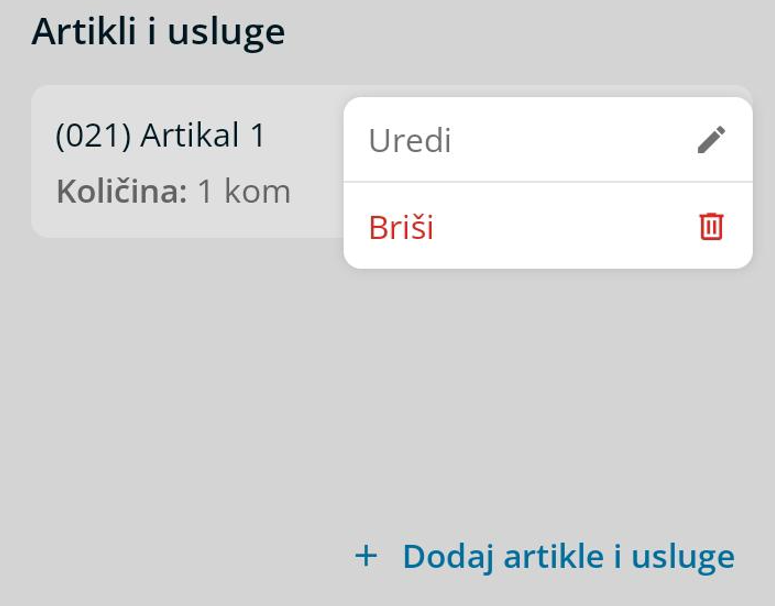Tap the Artikal 1 item title
Image resolution: width=775 pixels, height=606 pixels.
click(x=203, y=135)
